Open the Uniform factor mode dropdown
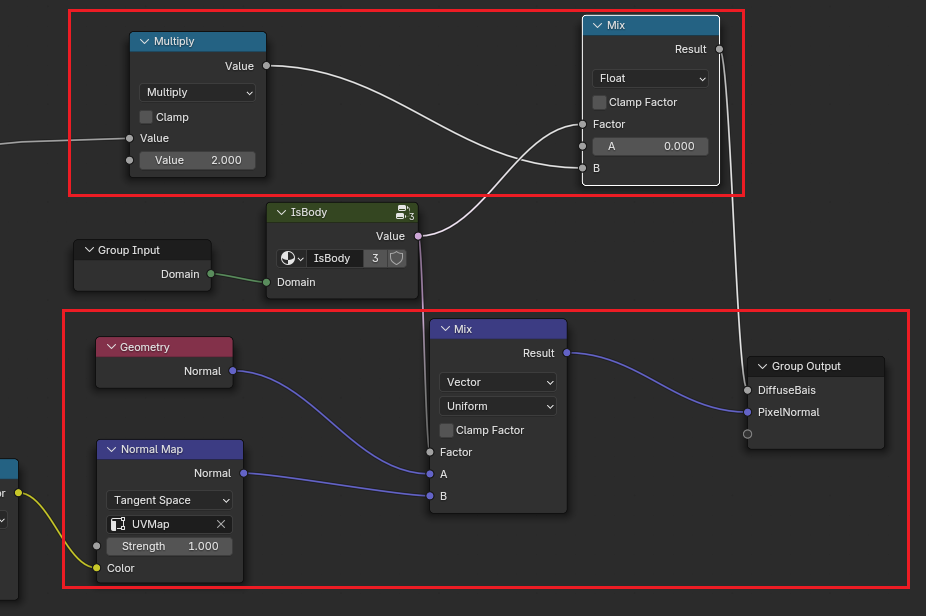The width and height of the screenshot is (926, 616). tap(497, 406)
